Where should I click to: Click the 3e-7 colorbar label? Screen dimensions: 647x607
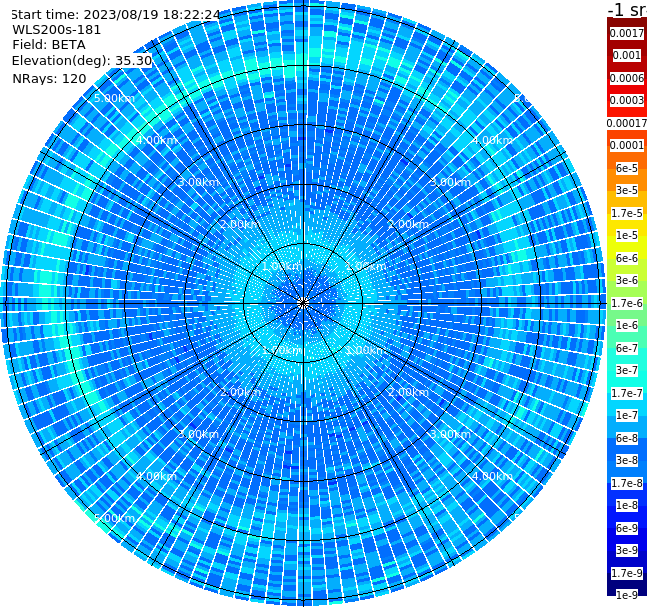point(627,370)
